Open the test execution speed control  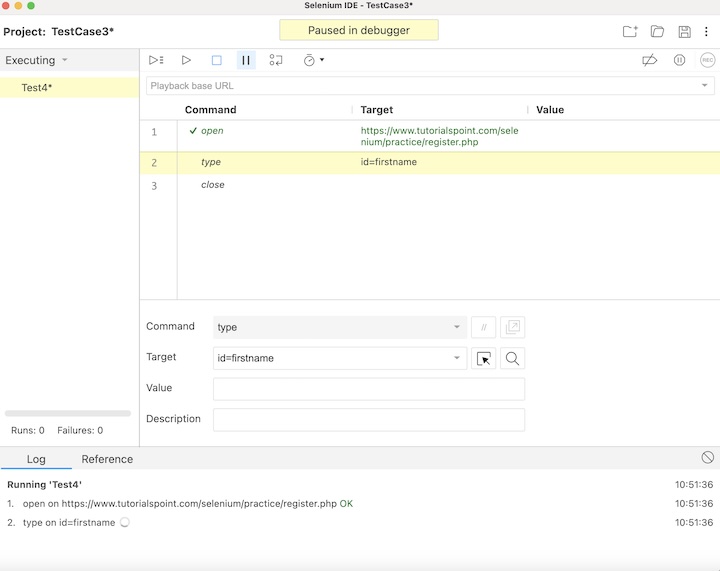(313, 60)
